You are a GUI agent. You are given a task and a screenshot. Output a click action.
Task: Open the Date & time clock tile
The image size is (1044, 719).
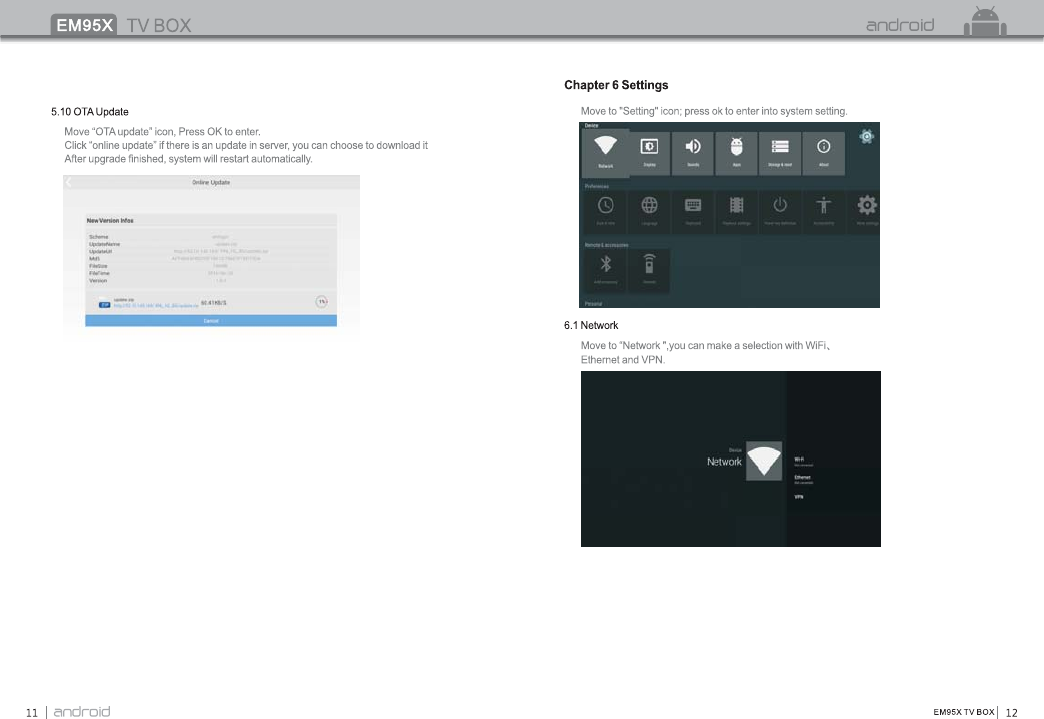605,212
